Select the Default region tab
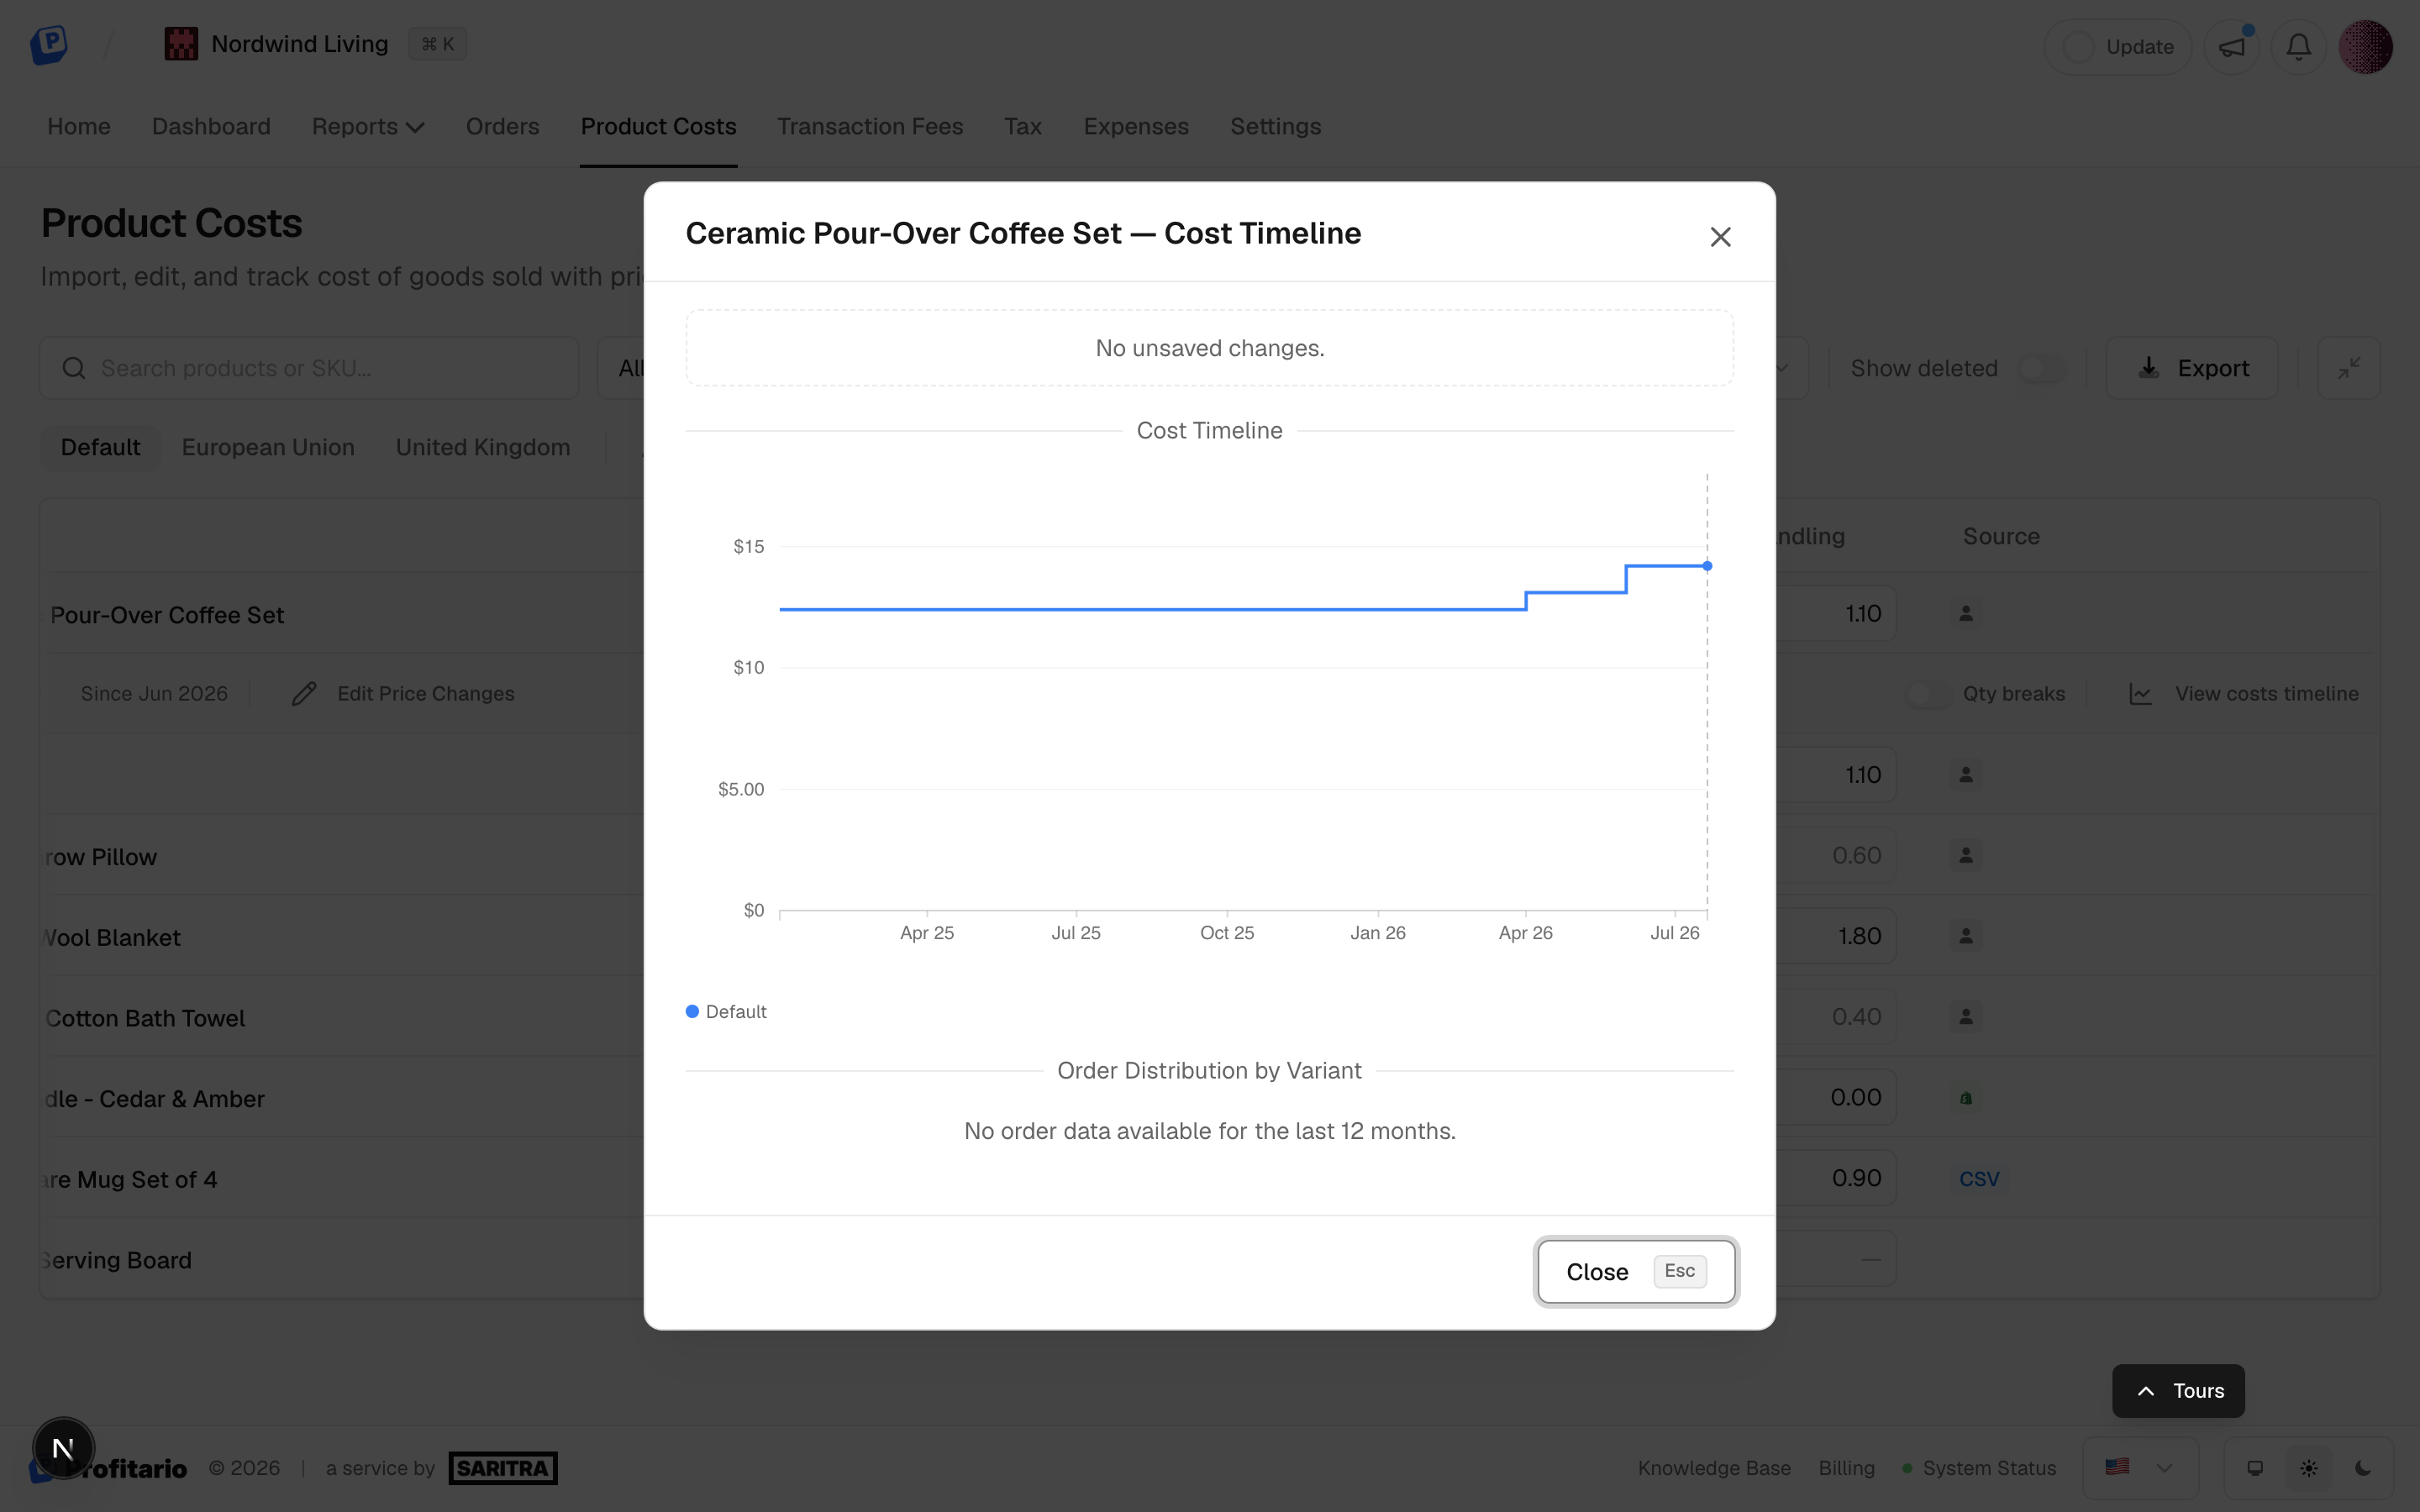This screenshot has width=2420, height=1512. pyautogui.click(x=100, y=447)
